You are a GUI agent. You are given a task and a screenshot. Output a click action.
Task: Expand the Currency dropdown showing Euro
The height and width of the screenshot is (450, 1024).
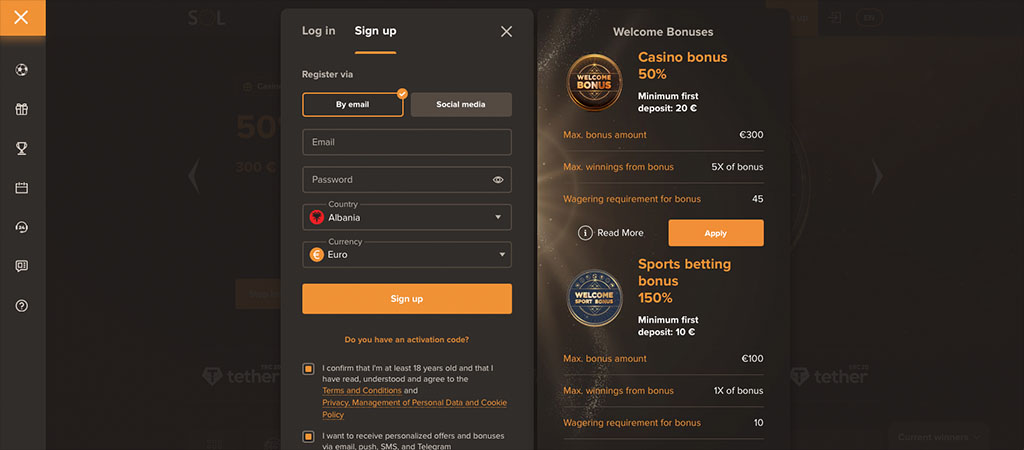pos(407,255)
